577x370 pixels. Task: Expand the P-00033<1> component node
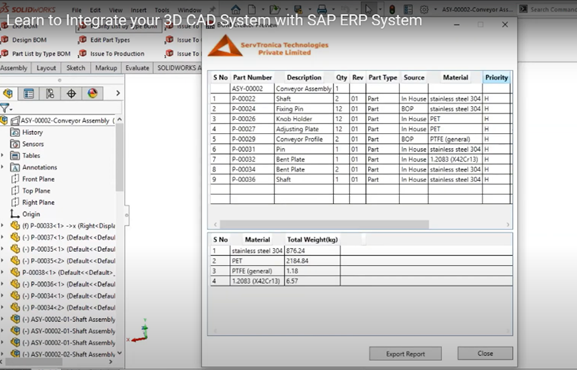click(x=3, y=226)
